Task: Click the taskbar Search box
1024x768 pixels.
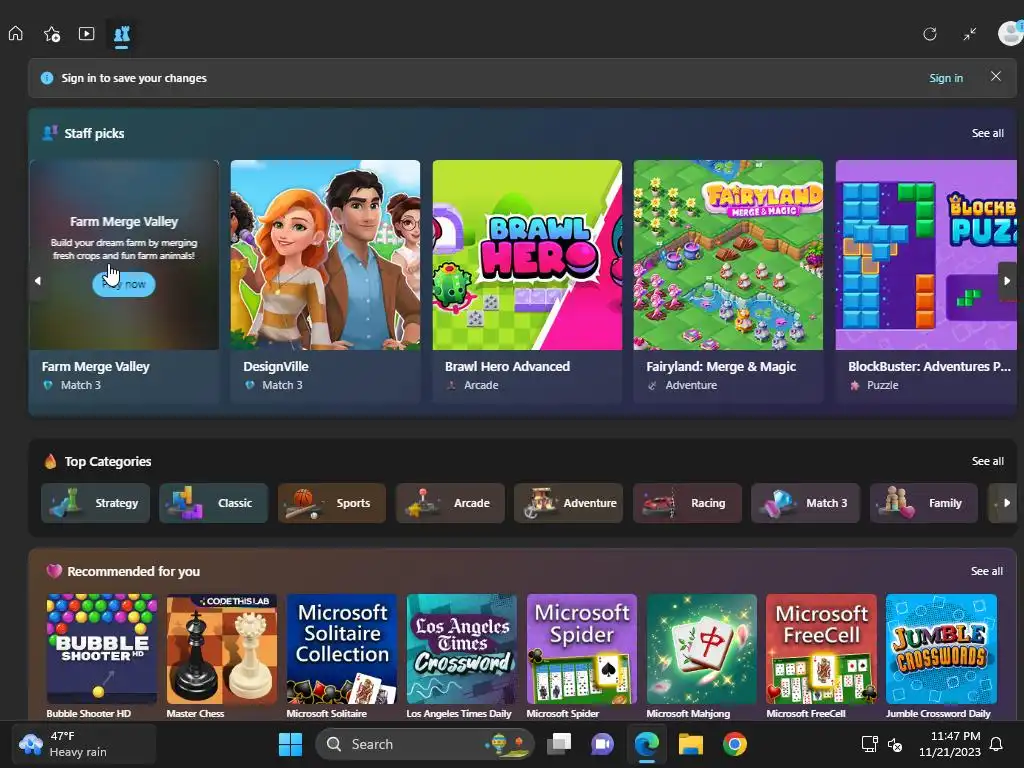Action: pos(424,744)
